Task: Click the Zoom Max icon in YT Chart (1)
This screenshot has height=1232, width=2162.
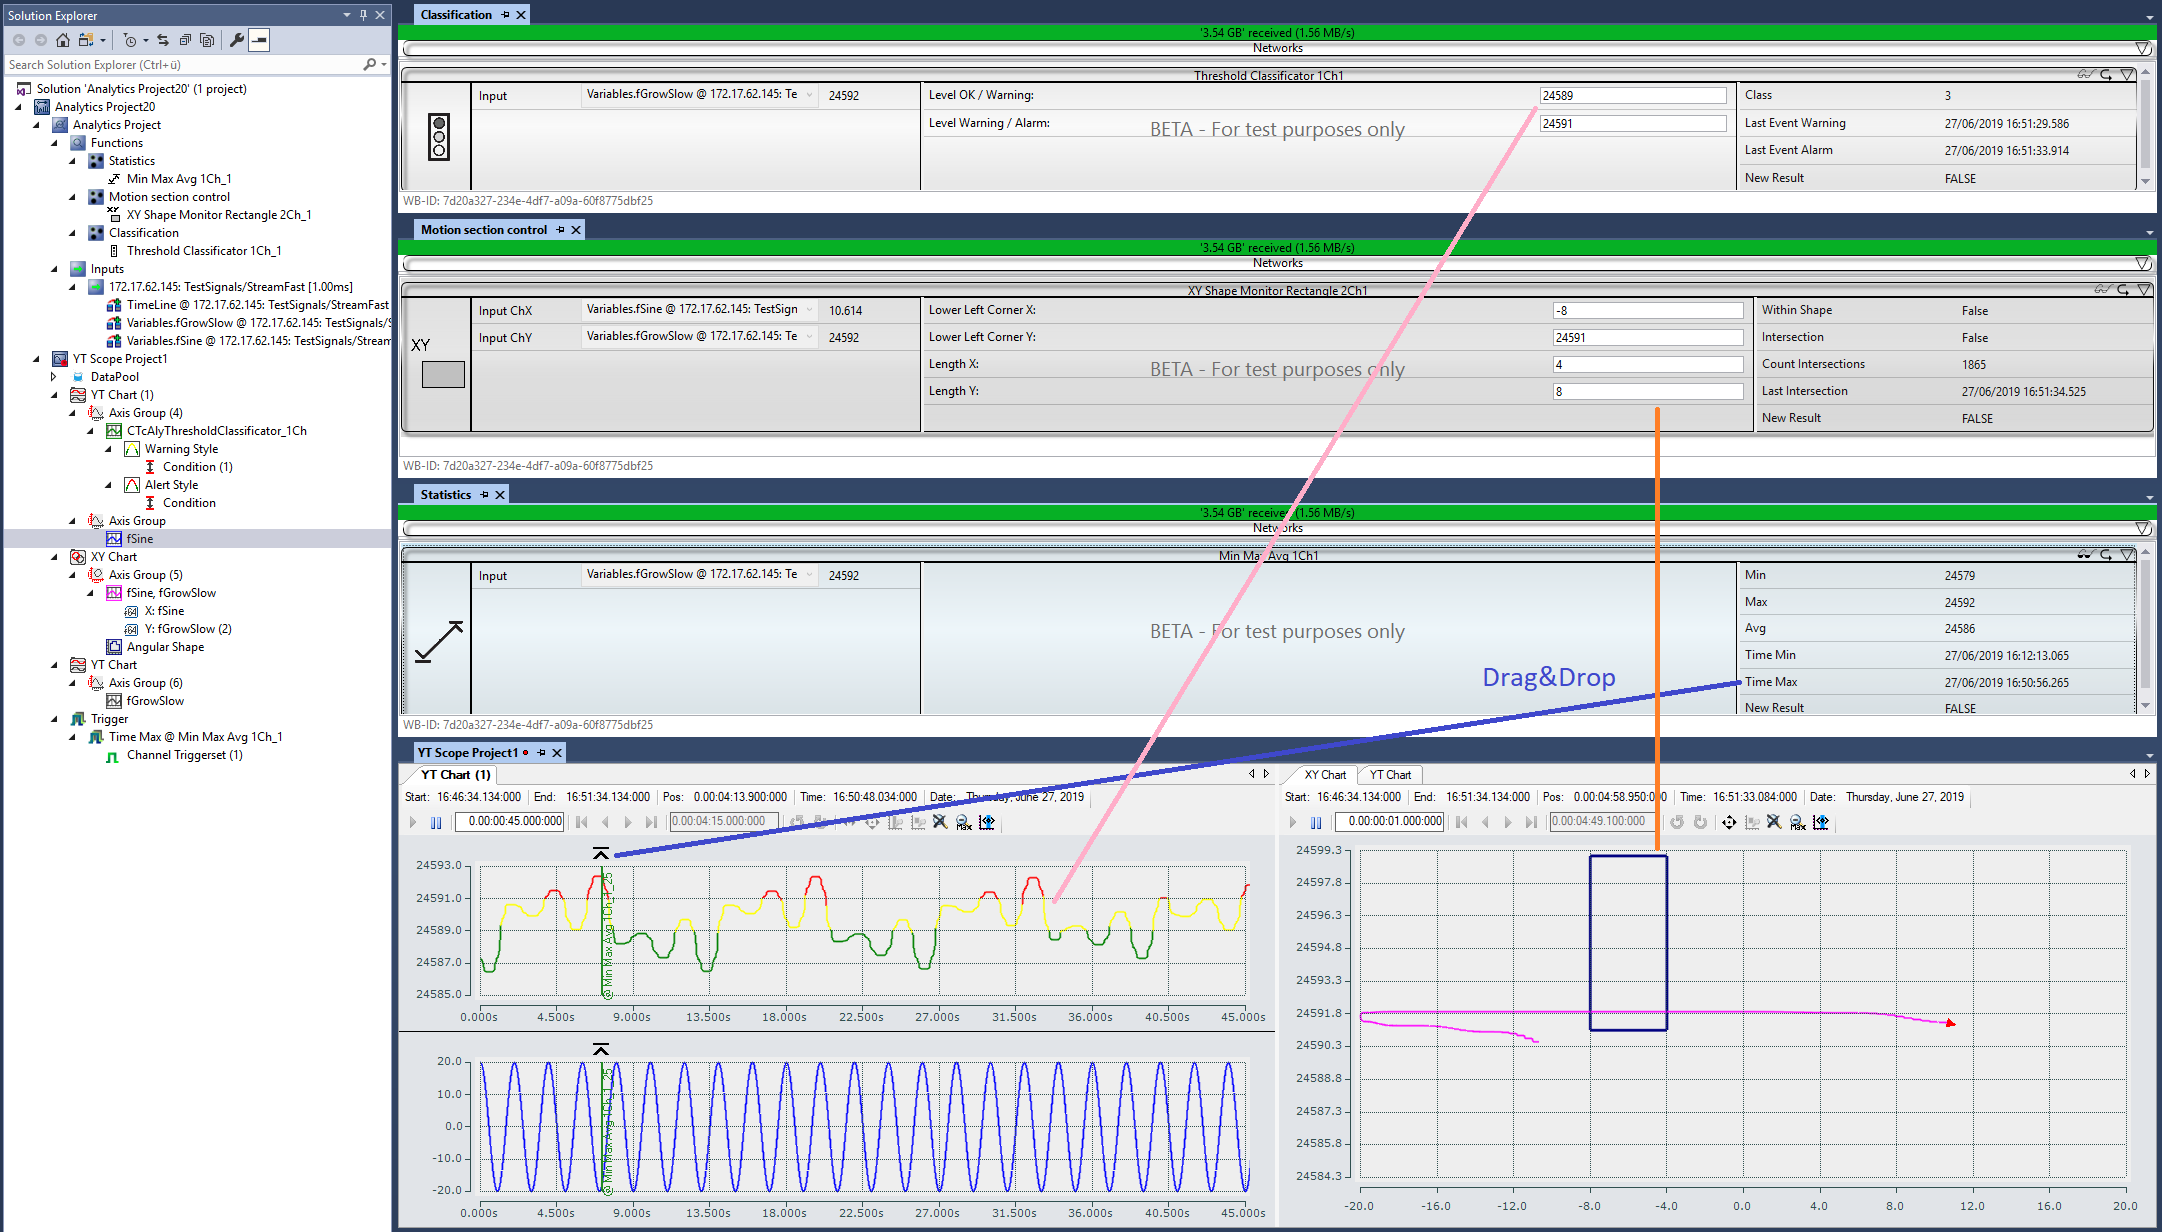Action: pyautogui.click(x=963, y=822)
